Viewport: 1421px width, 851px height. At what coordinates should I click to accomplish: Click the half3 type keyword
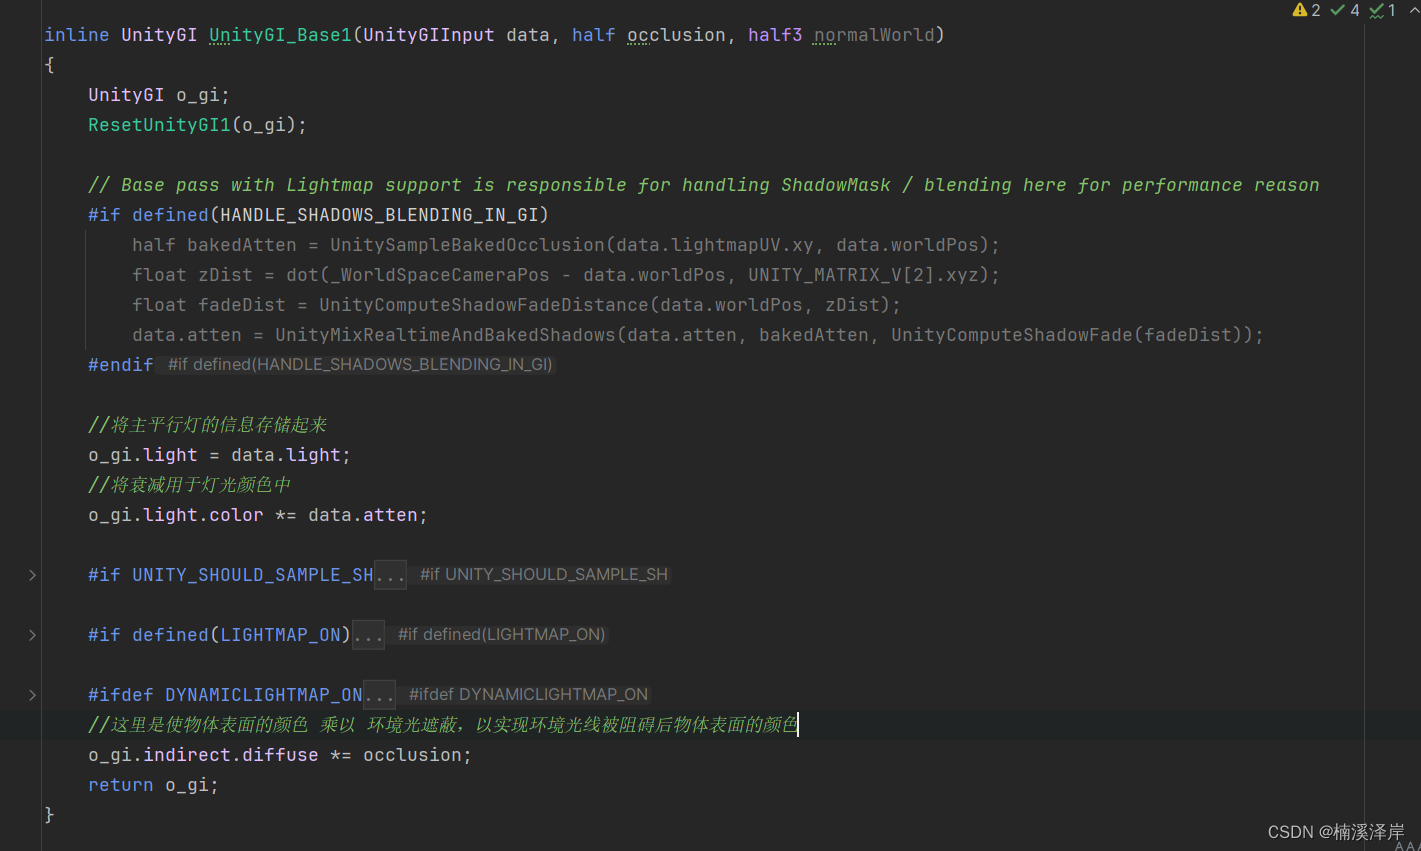pos(775,35)
